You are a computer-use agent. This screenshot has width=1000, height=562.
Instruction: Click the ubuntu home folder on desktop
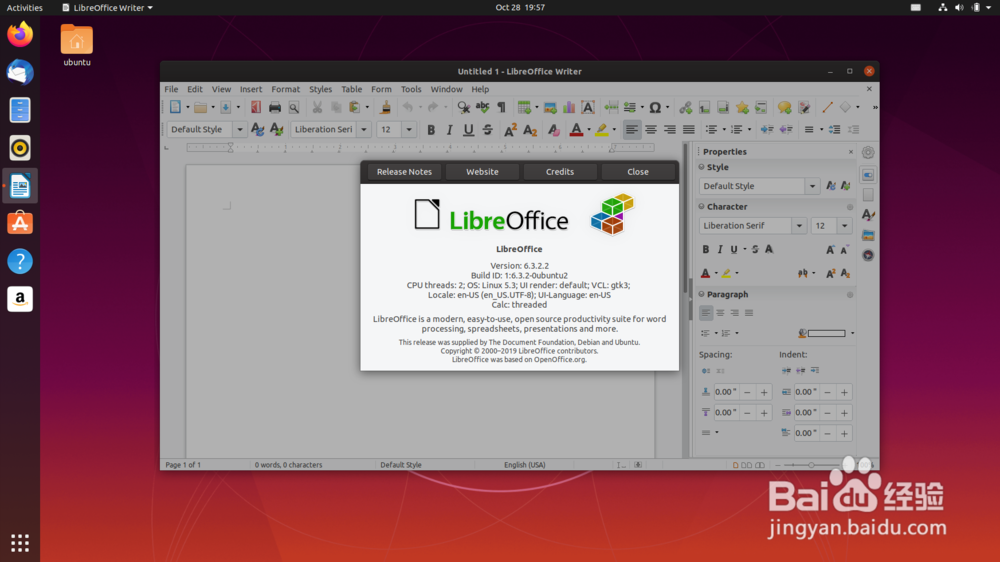(x=77, y=45)
